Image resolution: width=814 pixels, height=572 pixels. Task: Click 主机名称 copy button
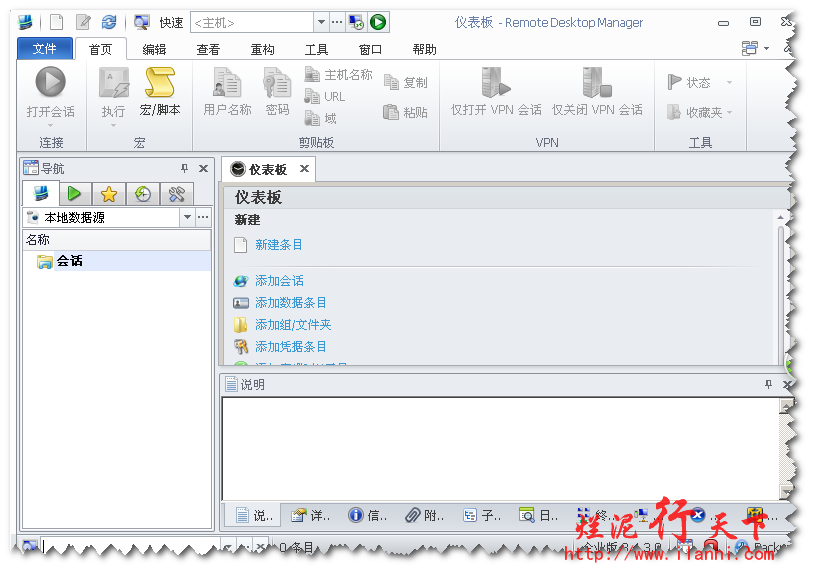pos(338,75)
